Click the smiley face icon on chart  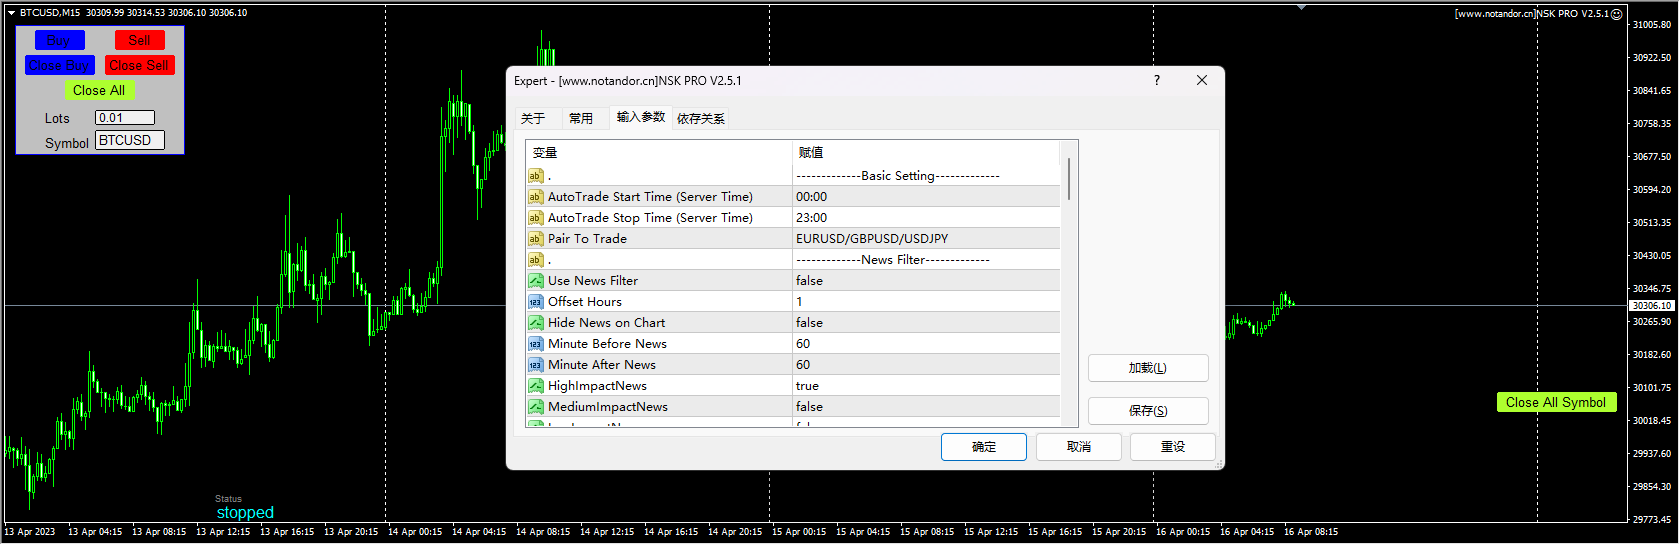(x=1617, y=14)
